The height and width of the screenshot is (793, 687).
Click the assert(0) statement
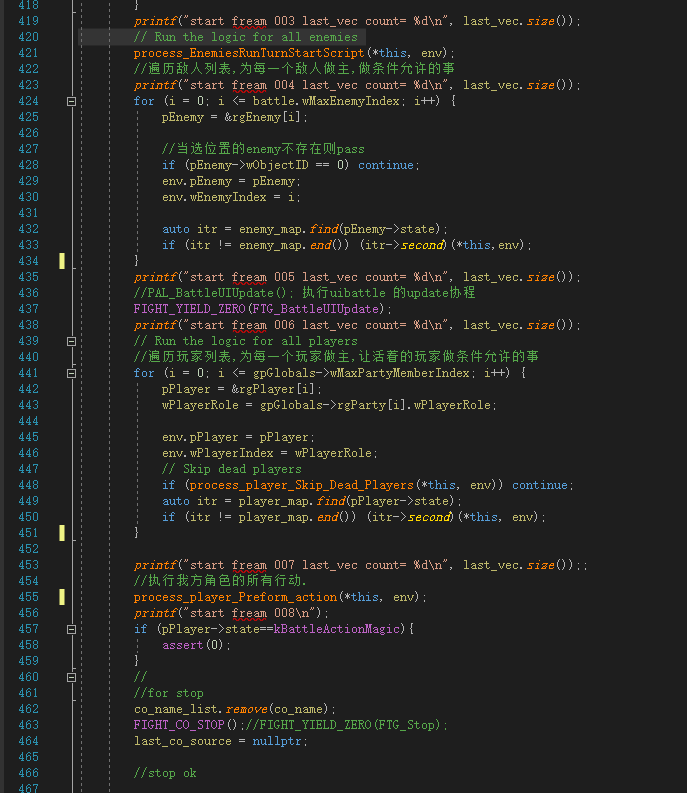pos(196,645)
